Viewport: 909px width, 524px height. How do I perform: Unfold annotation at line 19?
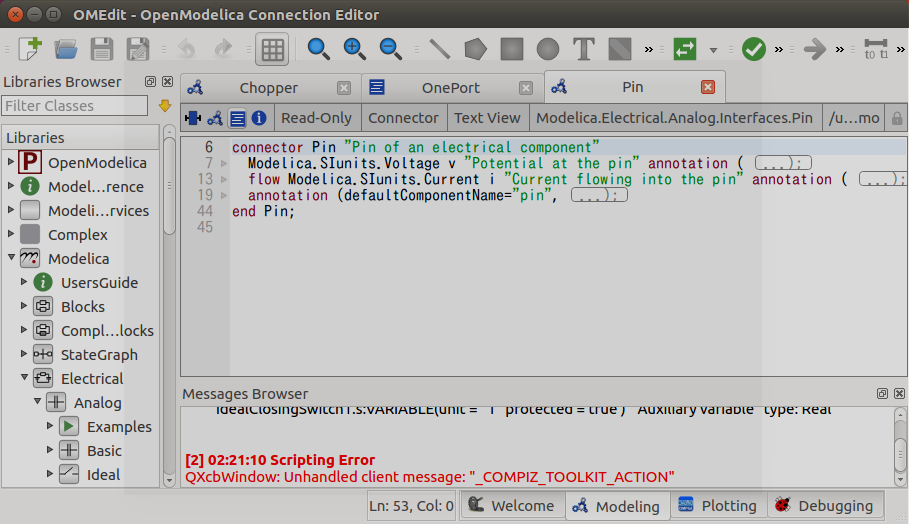point(224,196)
